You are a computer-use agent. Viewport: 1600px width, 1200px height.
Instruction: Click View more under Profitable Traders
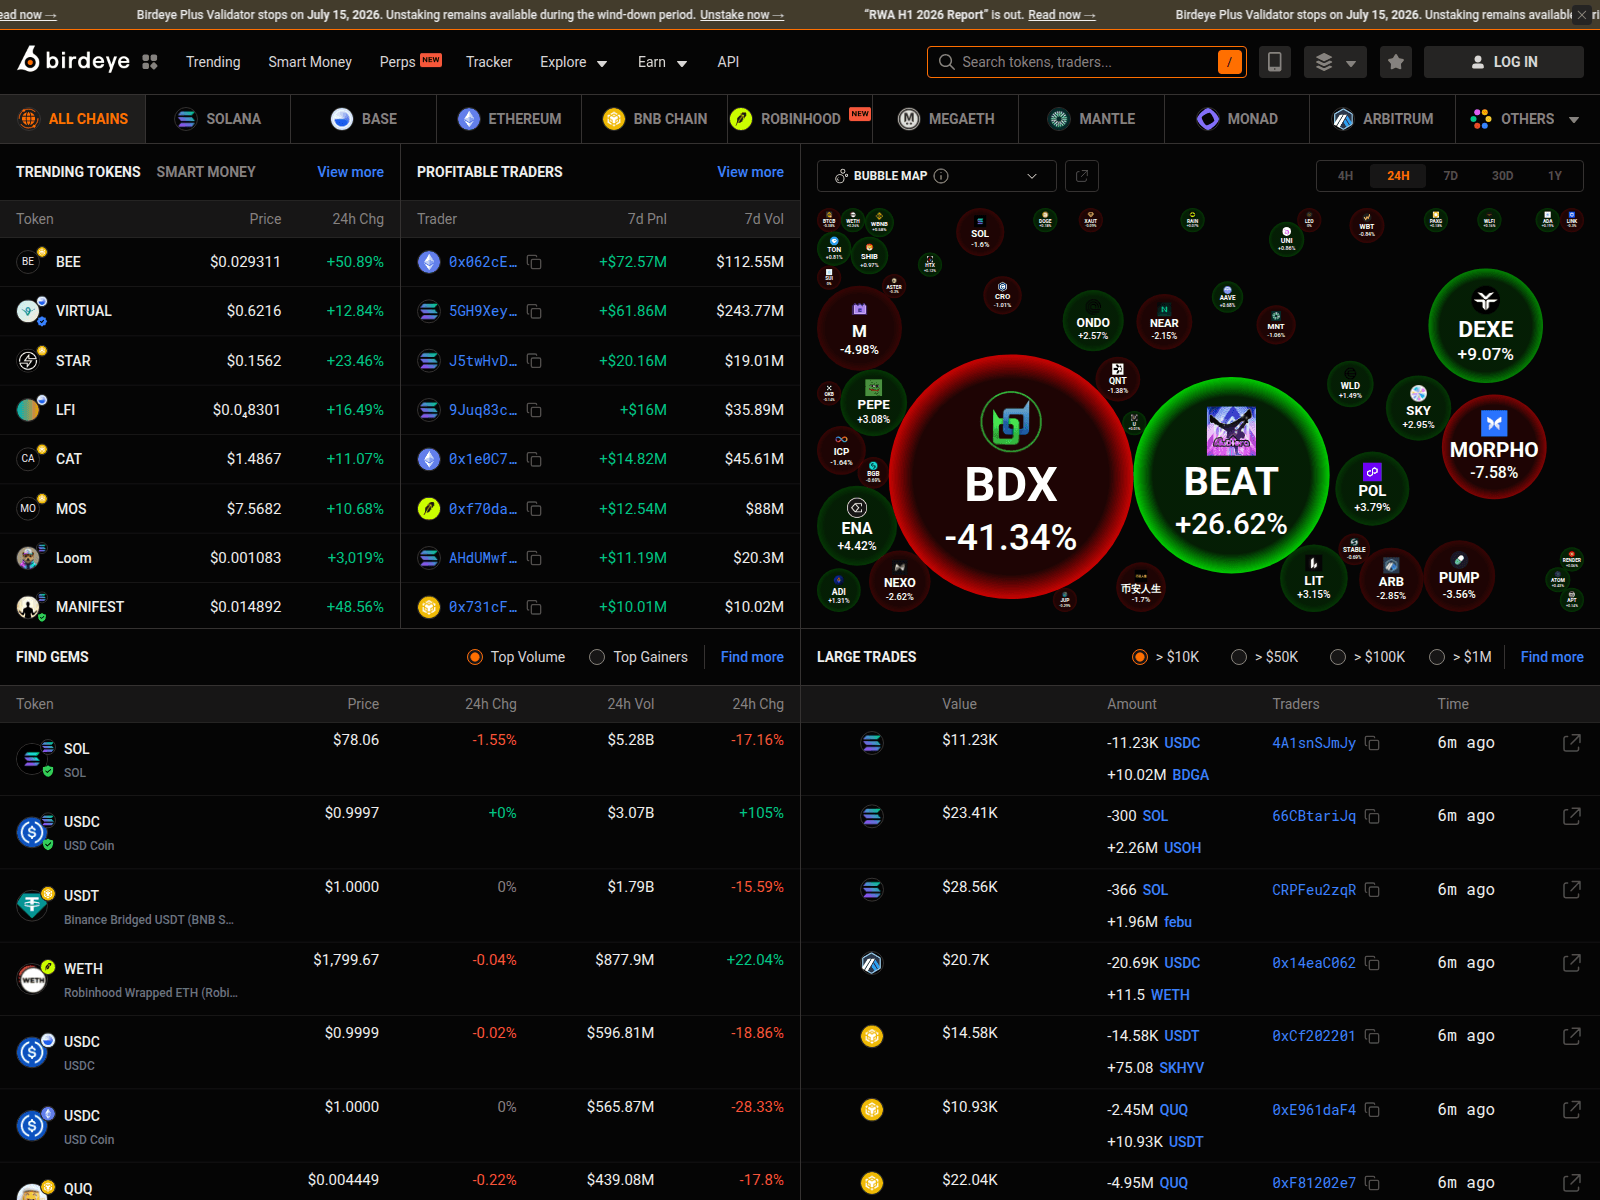click(750, 172)
